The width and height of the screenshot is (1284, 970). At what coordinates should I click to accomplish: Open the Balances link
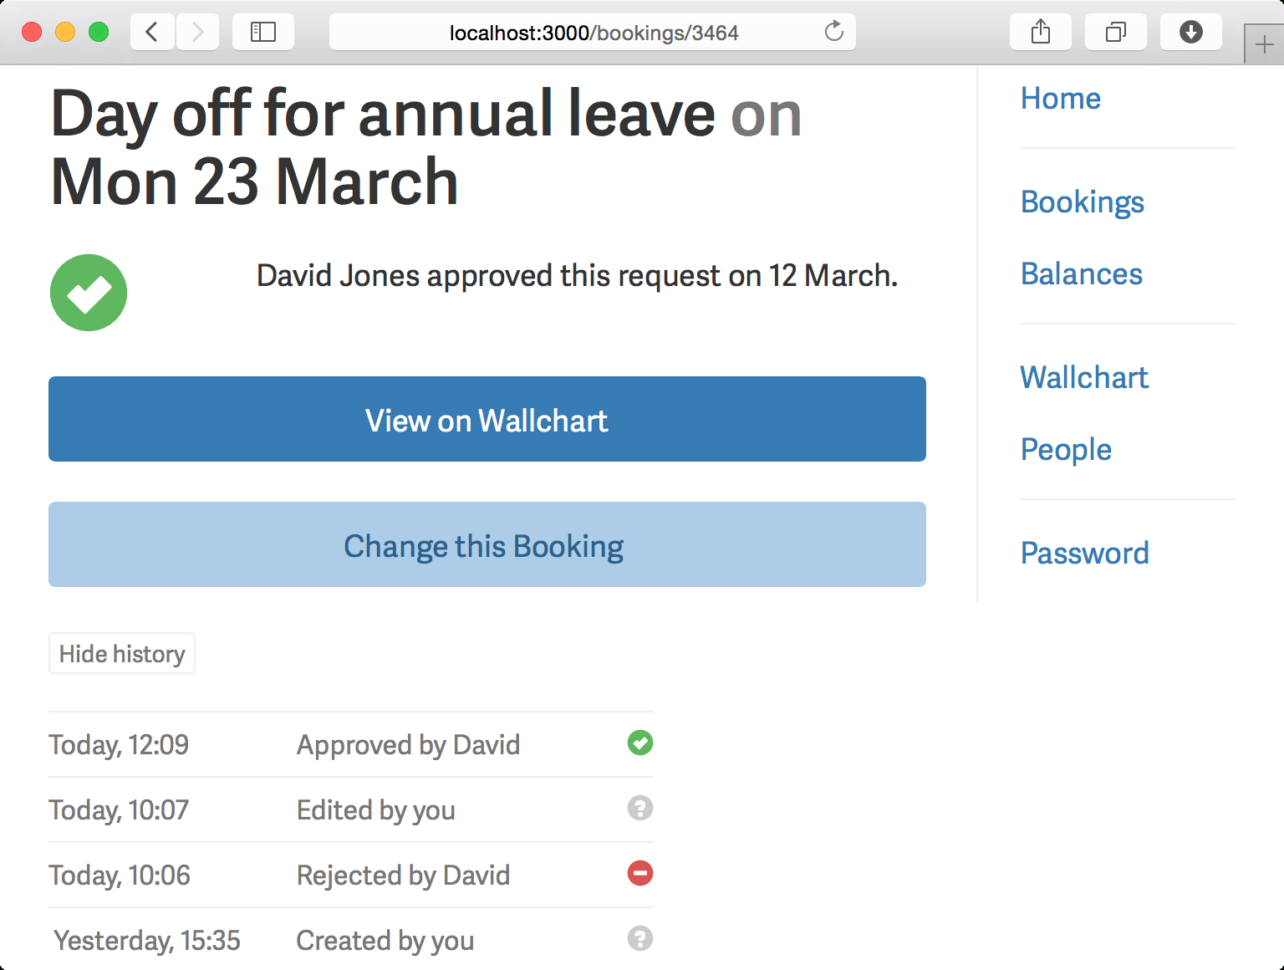(x=1081, y=274)
